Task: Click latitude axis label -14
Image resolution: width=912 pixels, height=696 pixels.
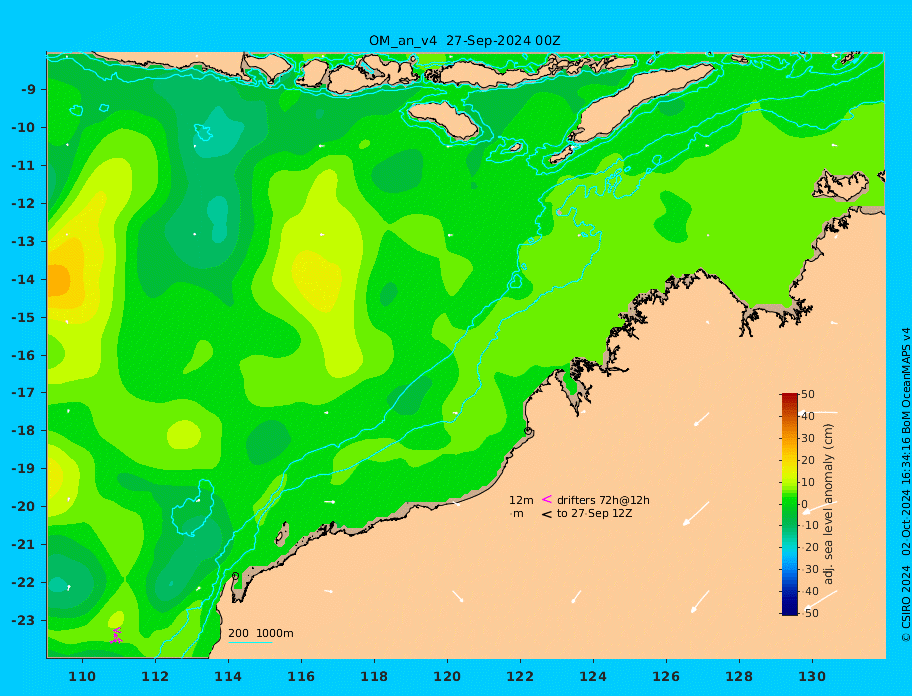Action: [x=23, y=279]
